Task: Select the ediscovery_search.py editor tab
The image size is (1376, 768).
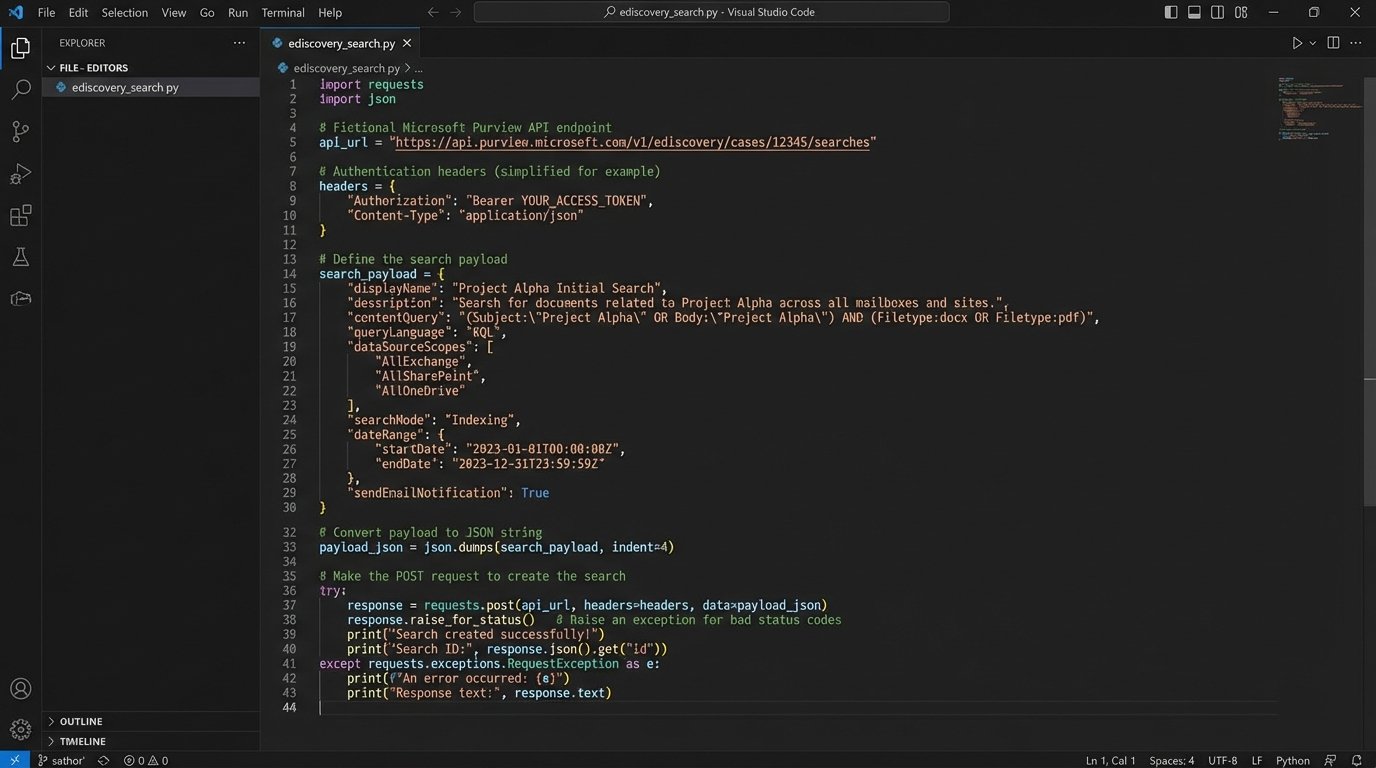Action: tap(340, 43)
